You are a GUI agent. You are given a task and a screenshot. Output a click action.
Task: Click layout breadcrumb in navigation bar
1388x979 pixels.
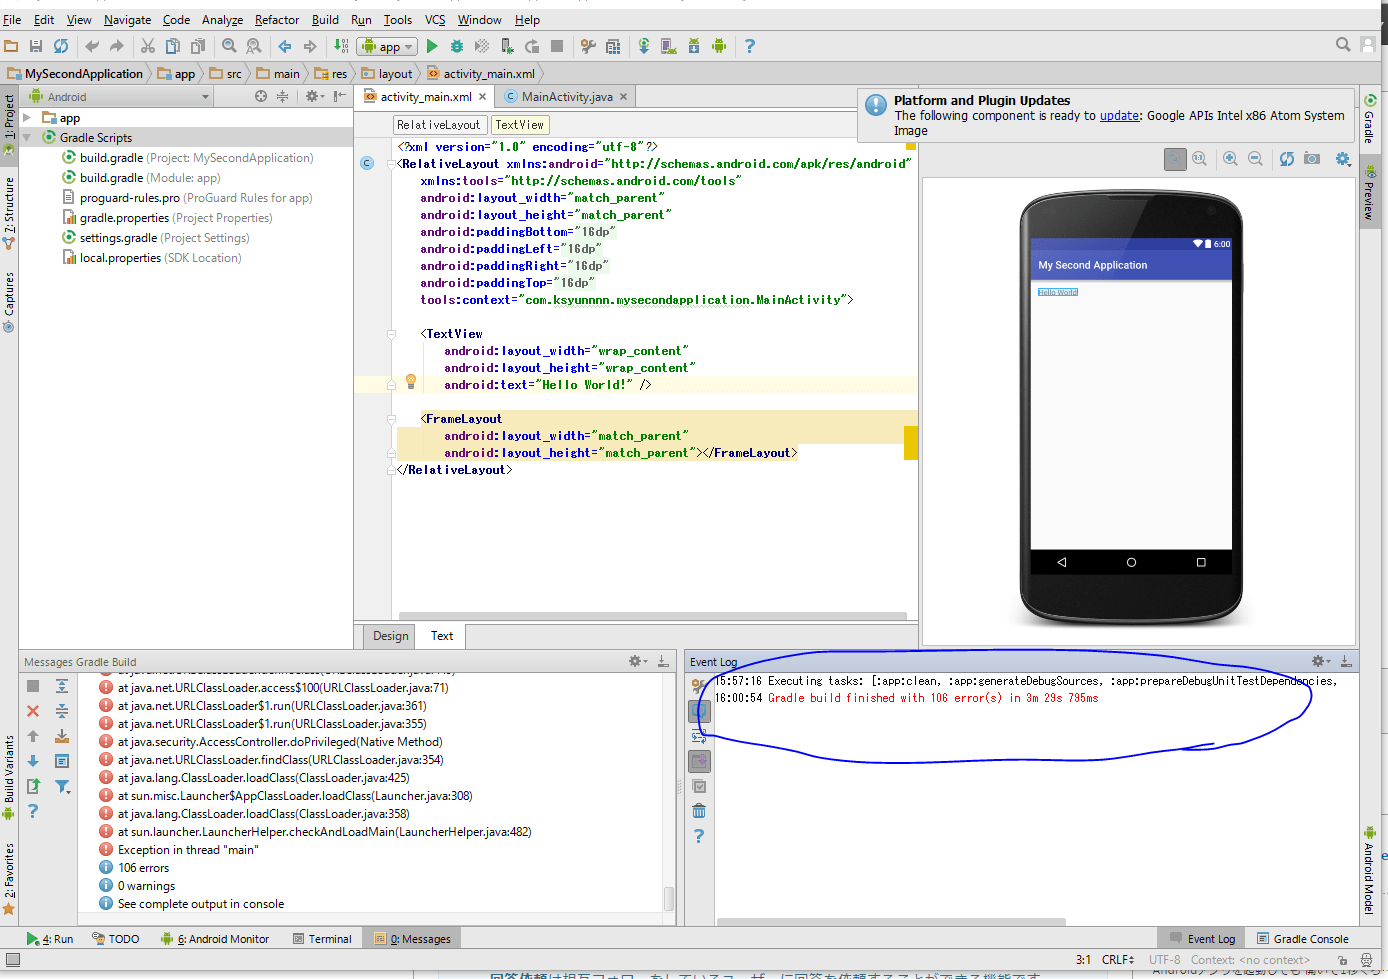click(x=387, y=74)
